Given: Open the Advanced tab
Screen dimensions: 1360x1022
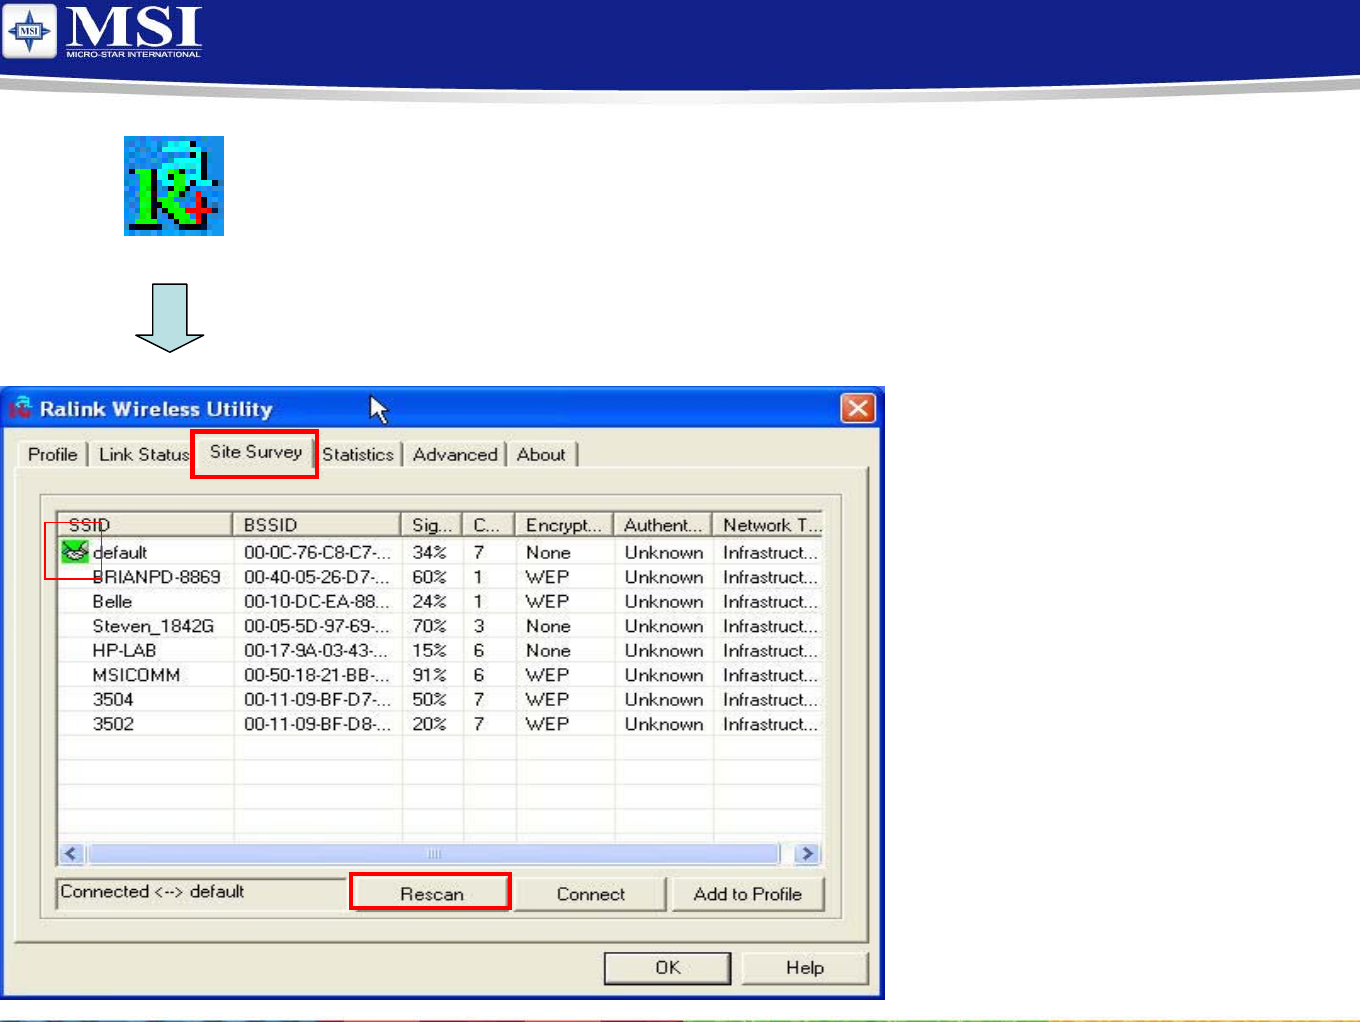Looking at the screenshot, I should pyautogui.click(x=455, y=454).
